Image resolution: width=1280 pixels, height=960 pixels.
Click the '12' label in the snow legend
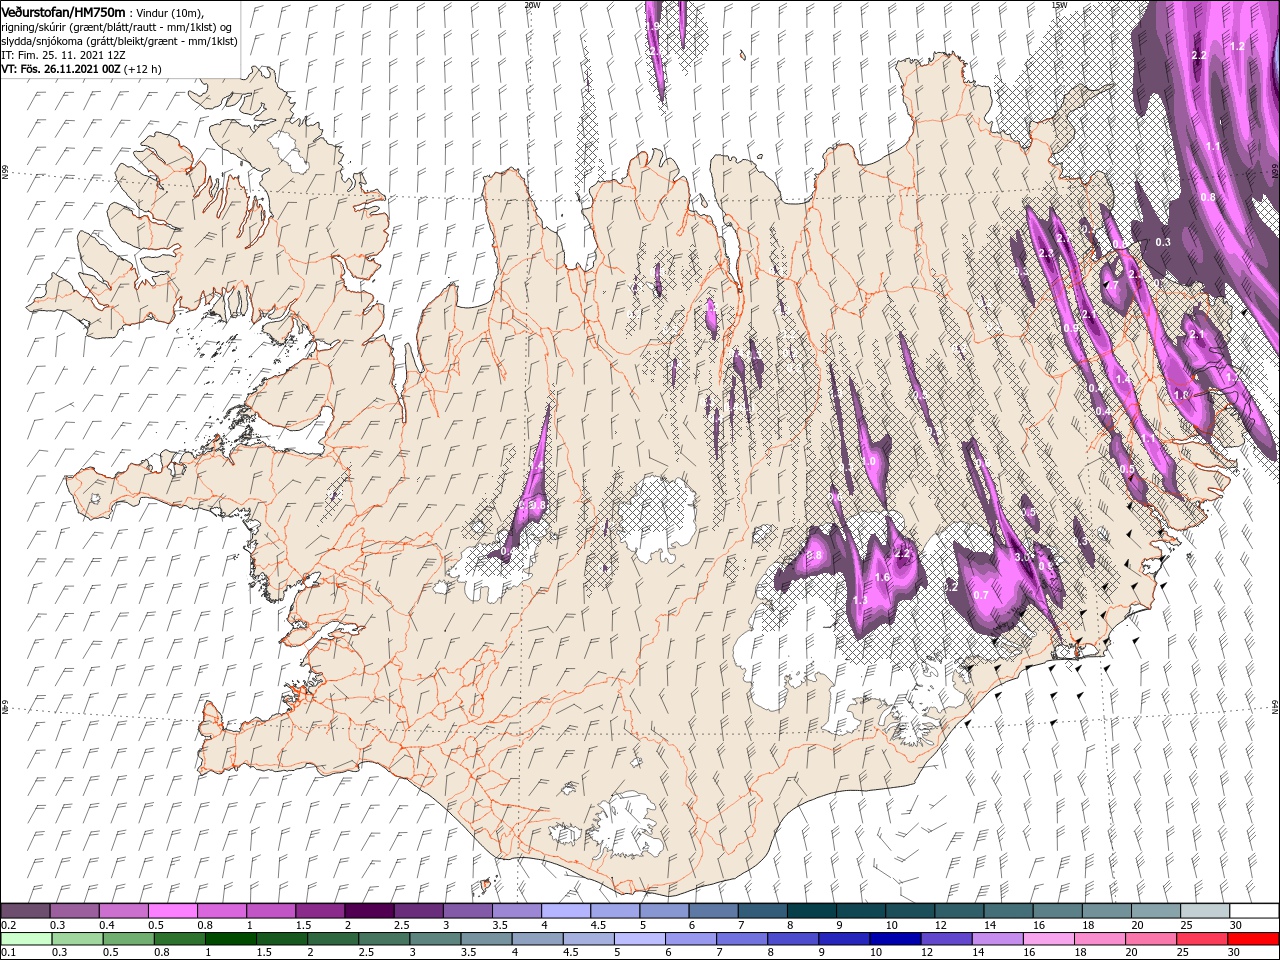(939, 925)
